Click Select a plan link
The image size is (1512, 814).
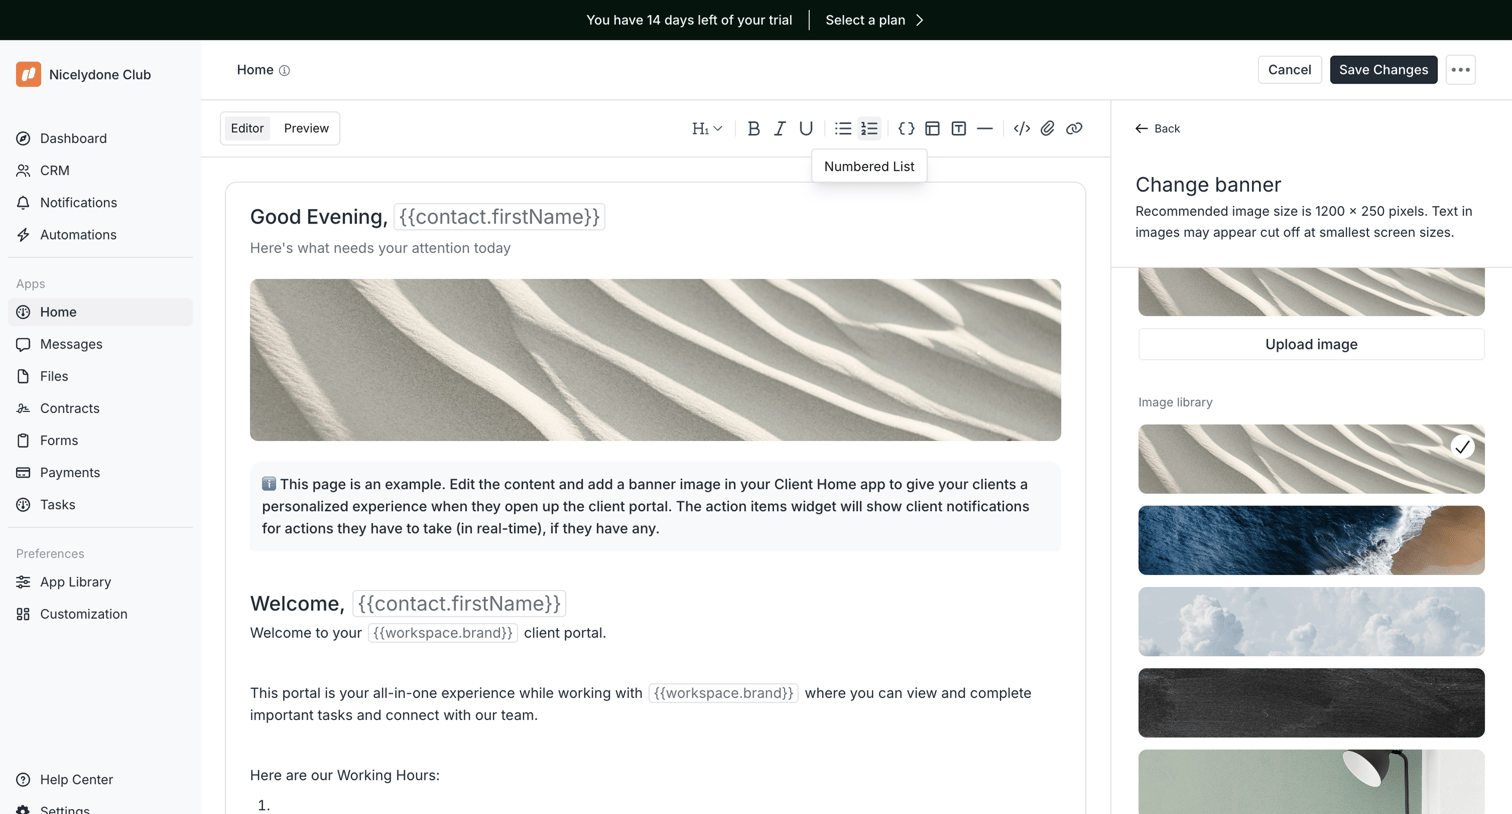point(874,20)
